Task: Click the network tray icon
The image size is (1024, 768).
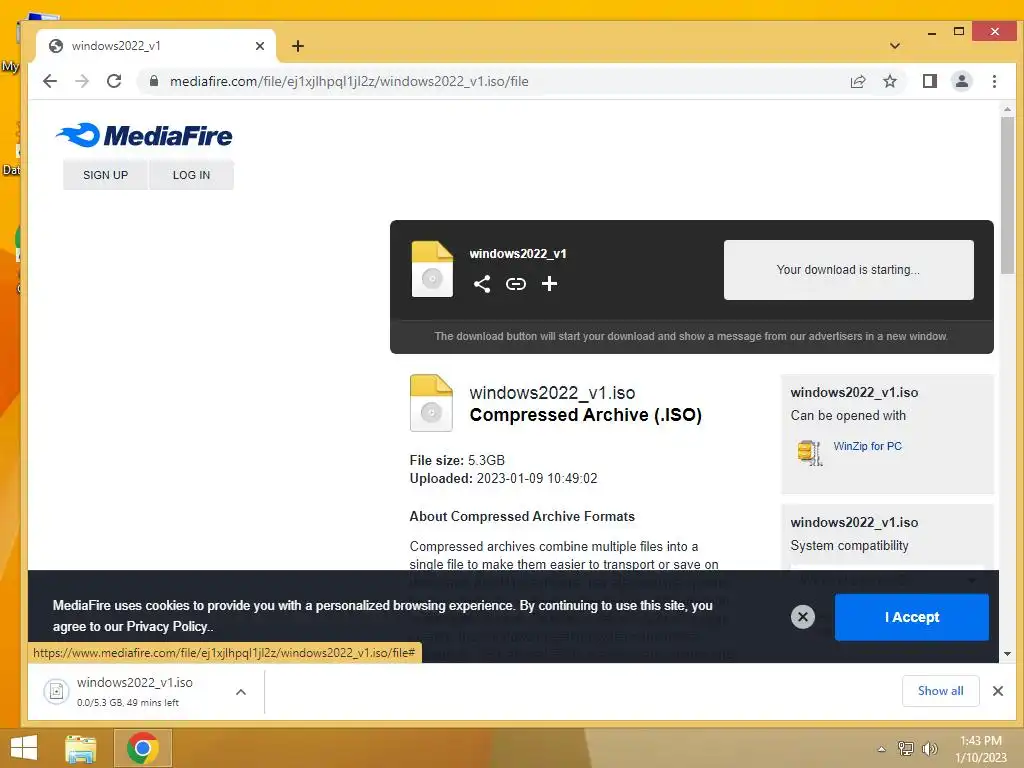Action: click(906, 748)
